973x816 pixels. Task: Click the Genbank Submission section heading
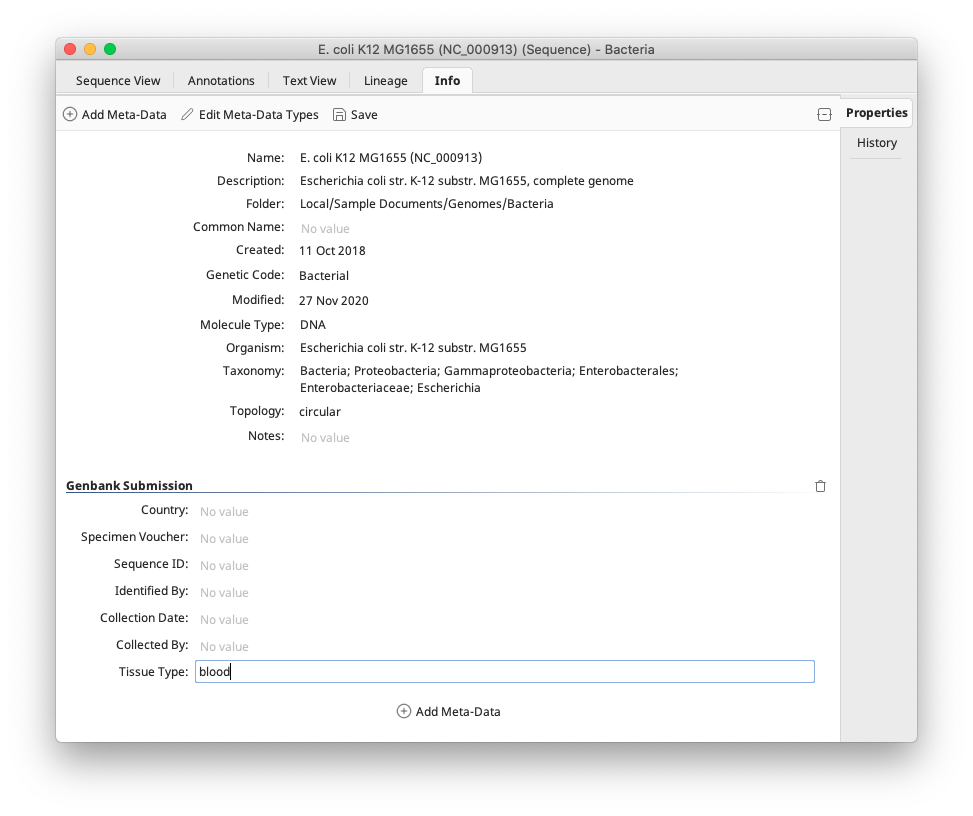tap(129, 485)
